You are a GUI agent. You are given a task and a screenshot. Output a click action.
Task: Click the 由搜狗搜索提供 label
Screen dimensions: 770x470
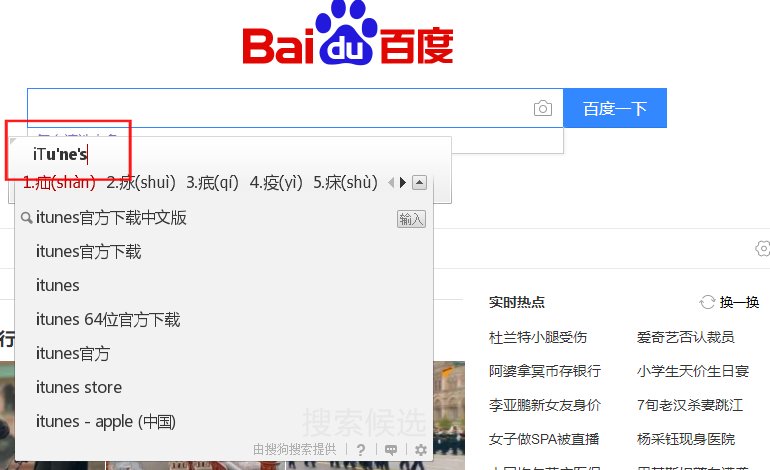[295, 449]
